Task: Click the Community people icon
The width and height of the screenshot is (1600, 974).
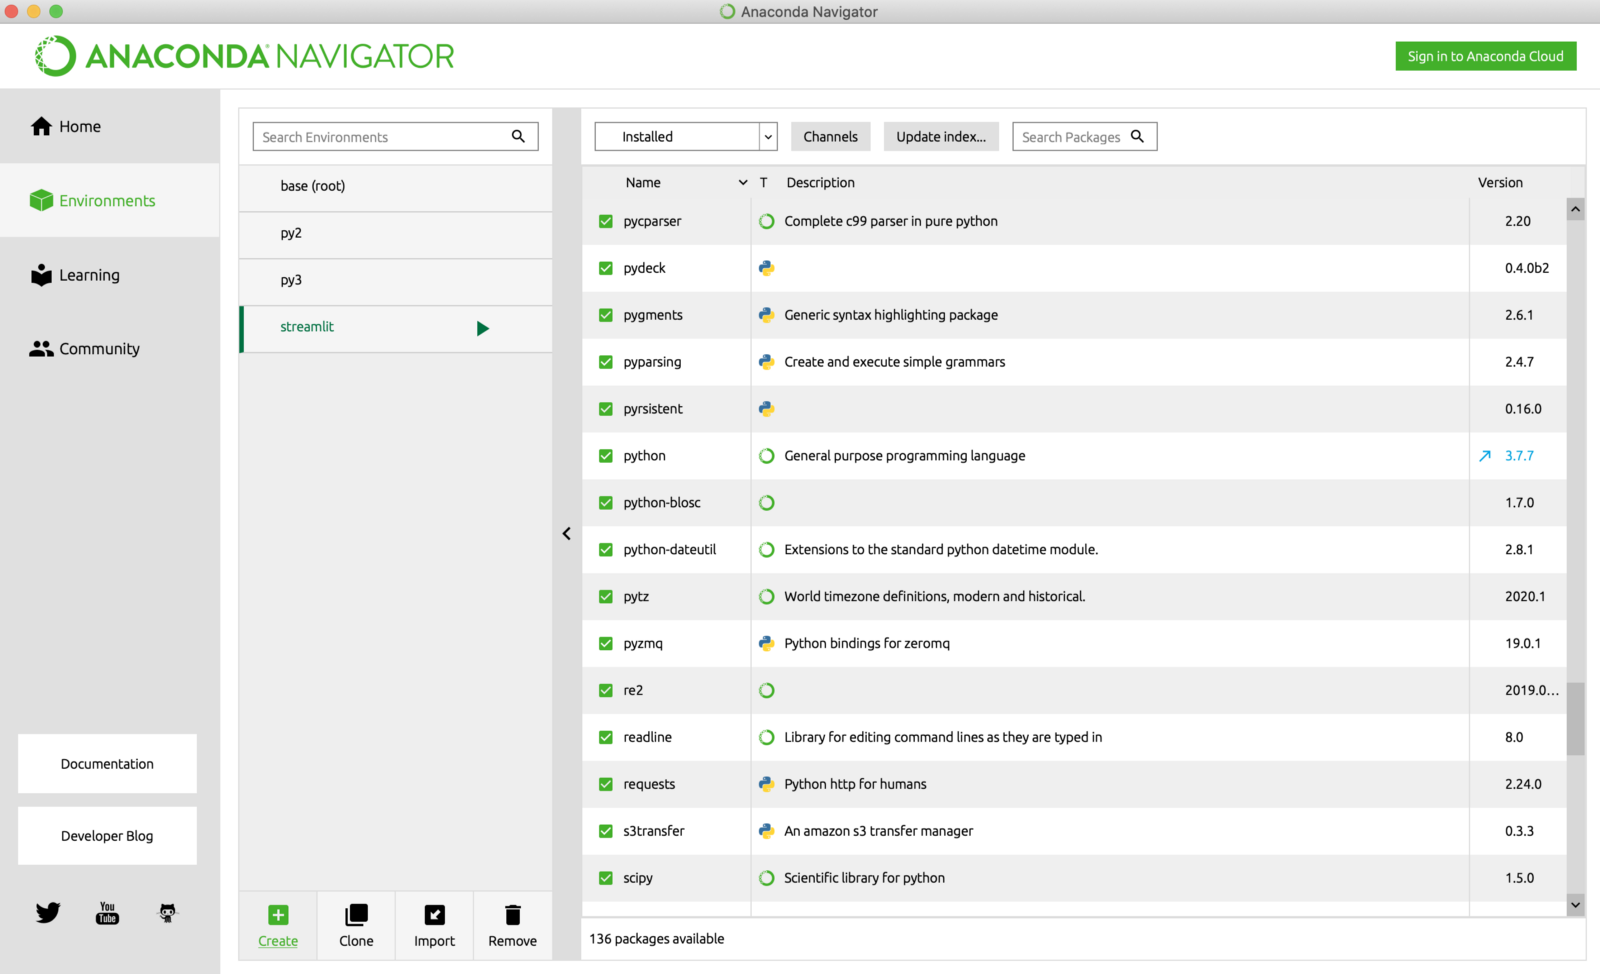Action: pyautogui.click(x=41, y=349)
